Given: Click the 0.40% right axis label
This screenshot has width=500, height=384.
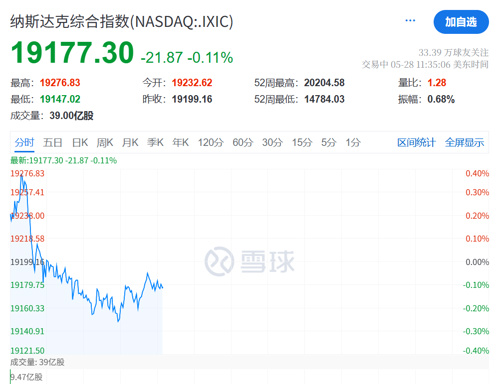Looking at the screenshot, I should point(477,173).
